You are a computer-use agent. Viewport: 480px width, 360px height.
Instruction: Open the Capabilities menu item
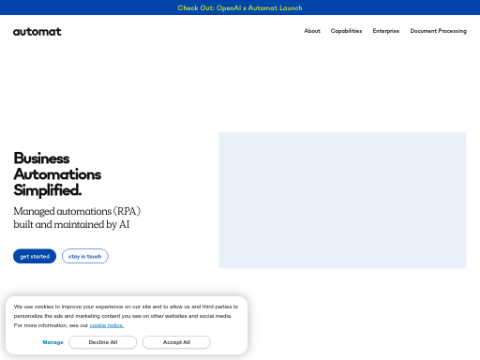(x=346, y=31)
